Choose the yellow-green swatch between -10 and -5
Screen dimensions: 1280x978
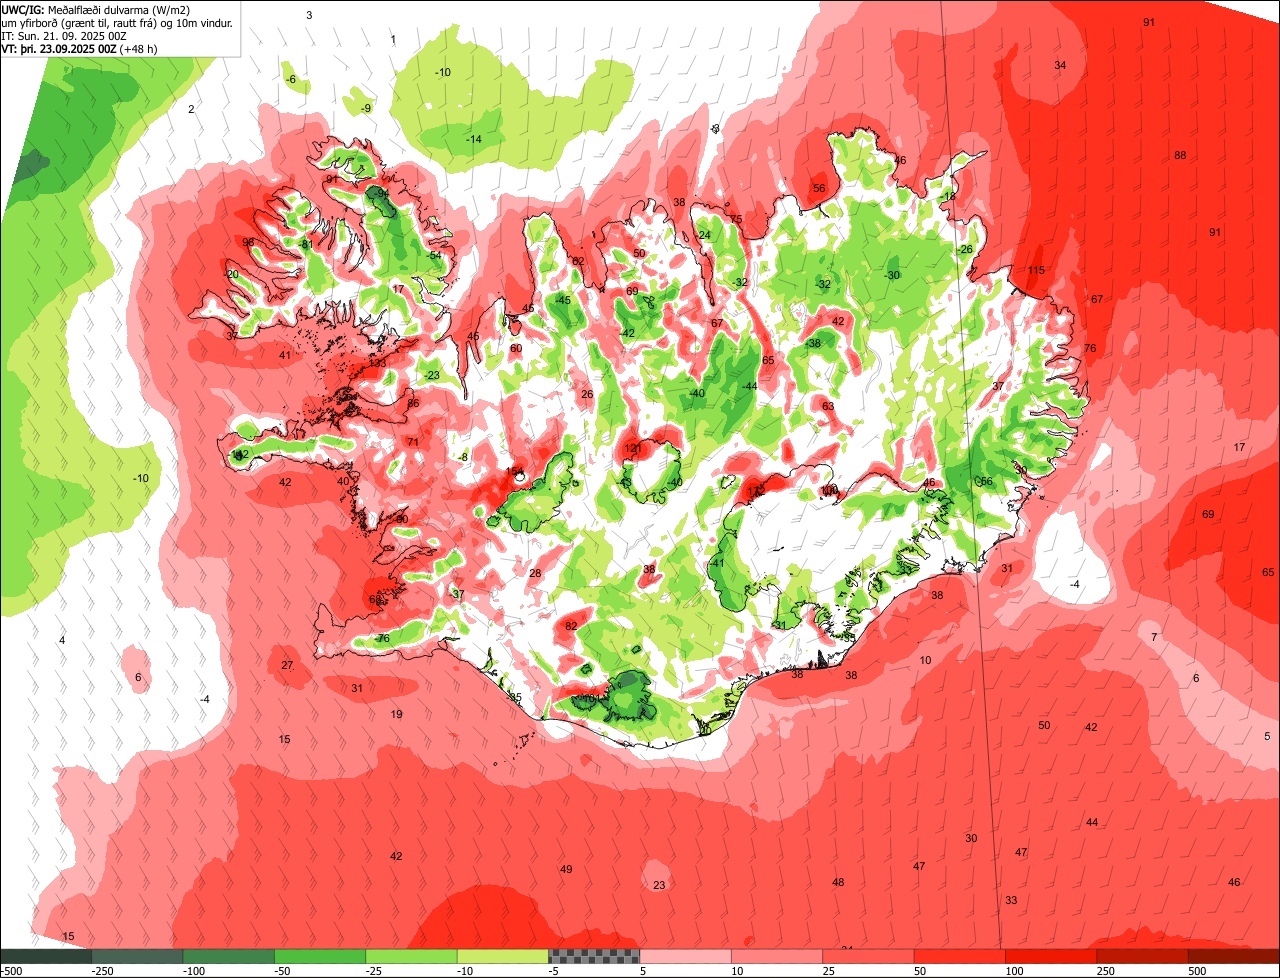coord(503,957)
